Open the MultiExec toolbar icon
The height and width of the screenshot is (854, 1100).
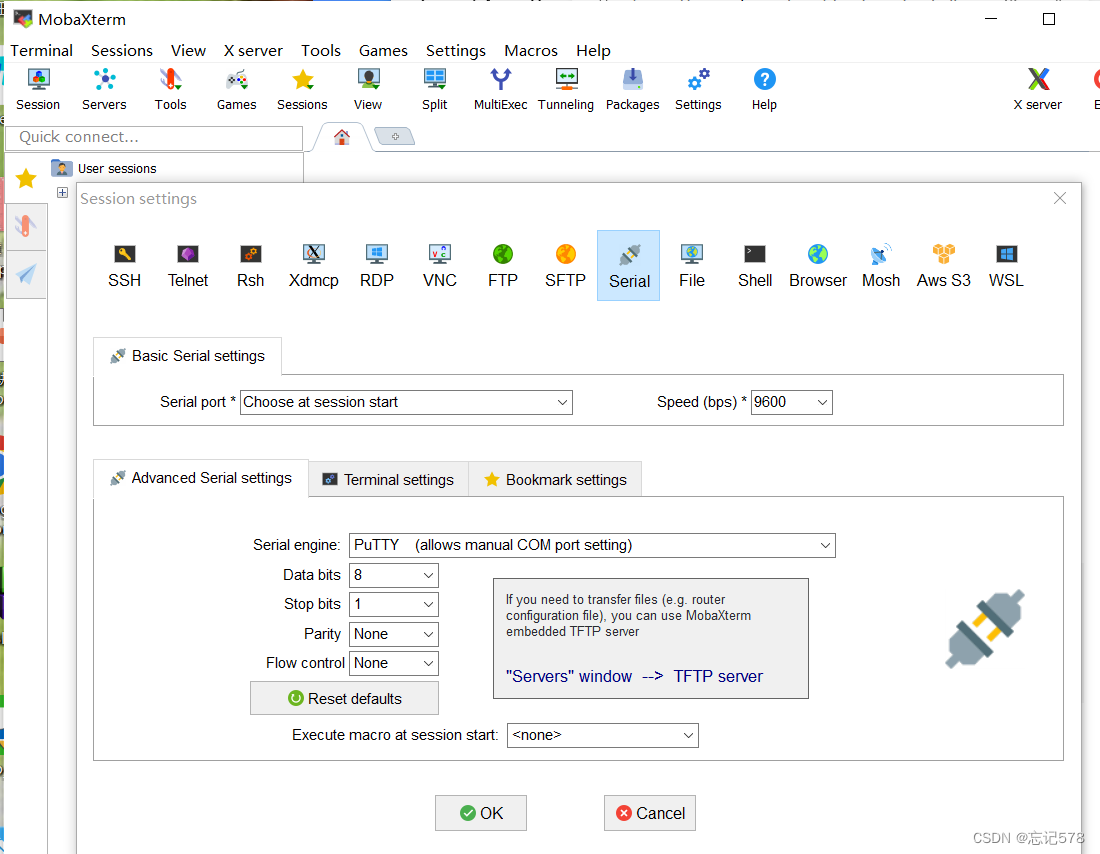pos(500,89)
